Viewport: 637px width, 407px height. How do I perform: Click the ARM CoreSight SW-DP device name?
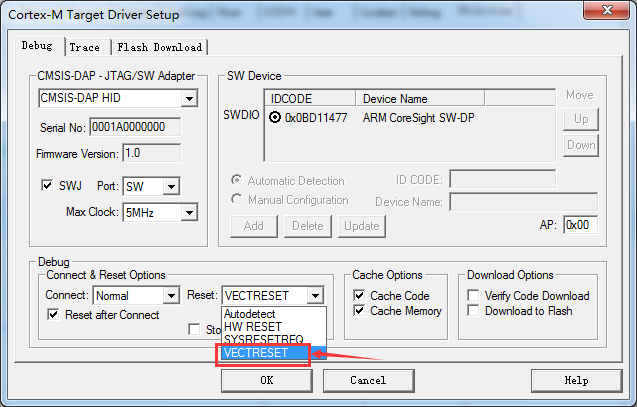click(x=418, y=118)
